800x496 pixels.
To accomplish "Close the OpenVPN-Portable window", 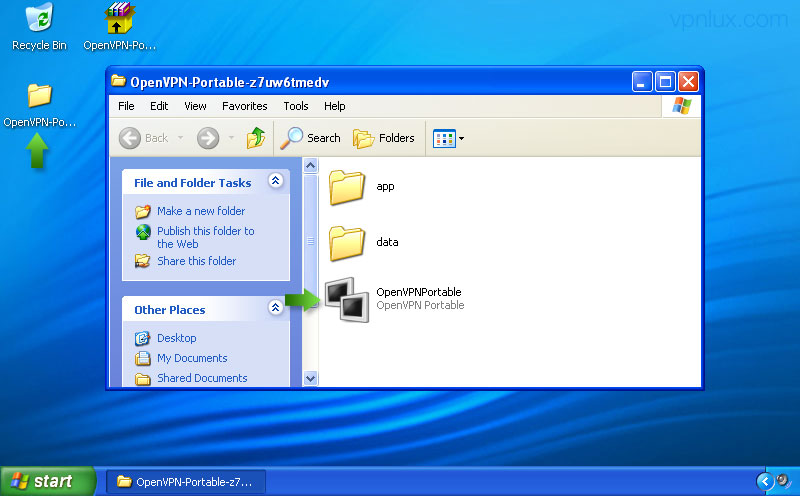I will point(688,82).
